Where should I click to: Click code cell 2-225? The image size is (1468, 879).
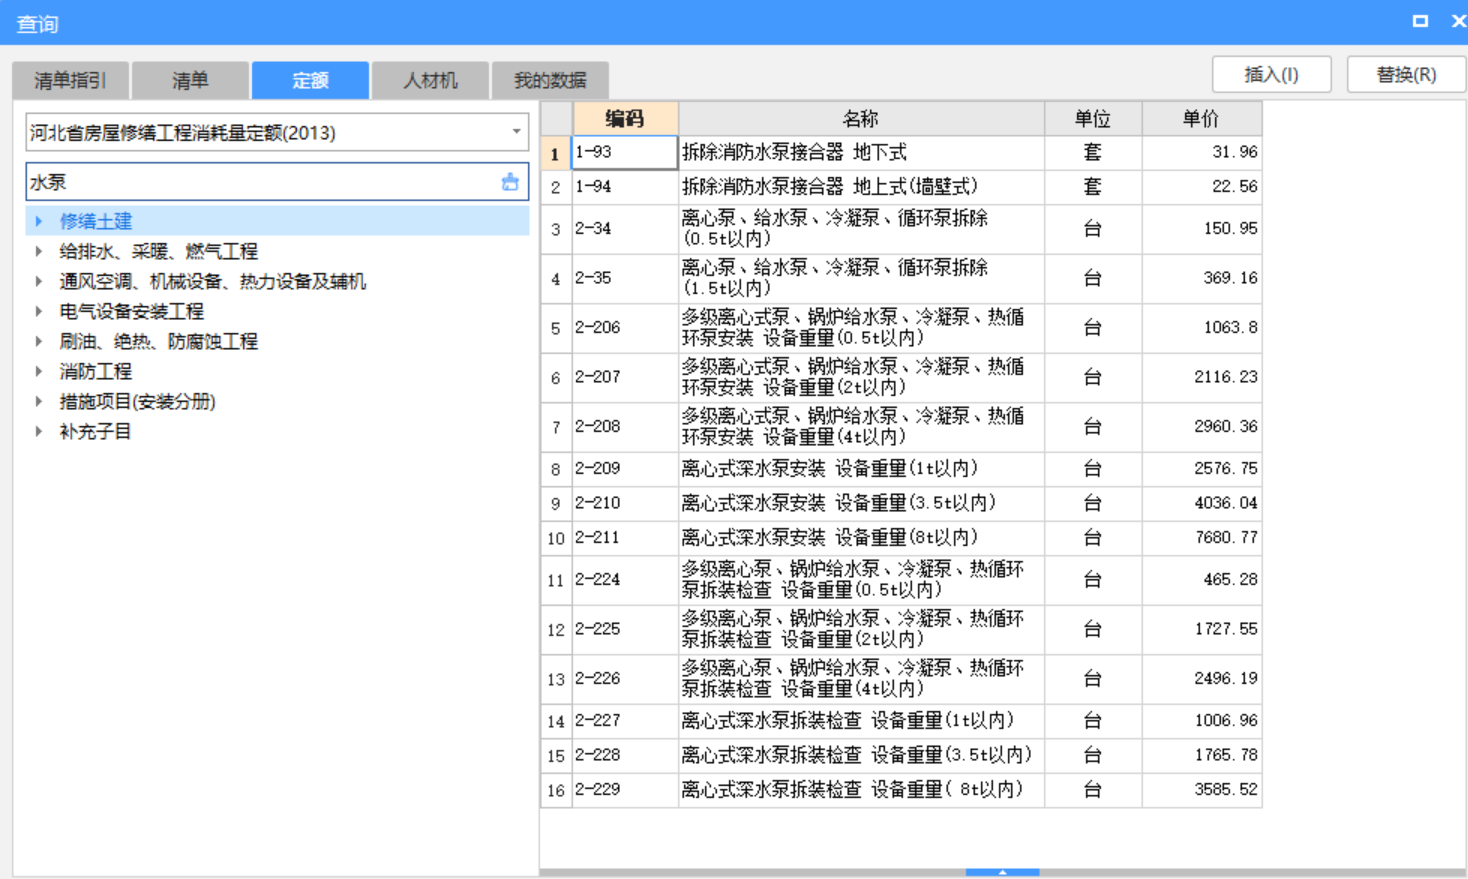pyautogui.click(x=625, y=629)
